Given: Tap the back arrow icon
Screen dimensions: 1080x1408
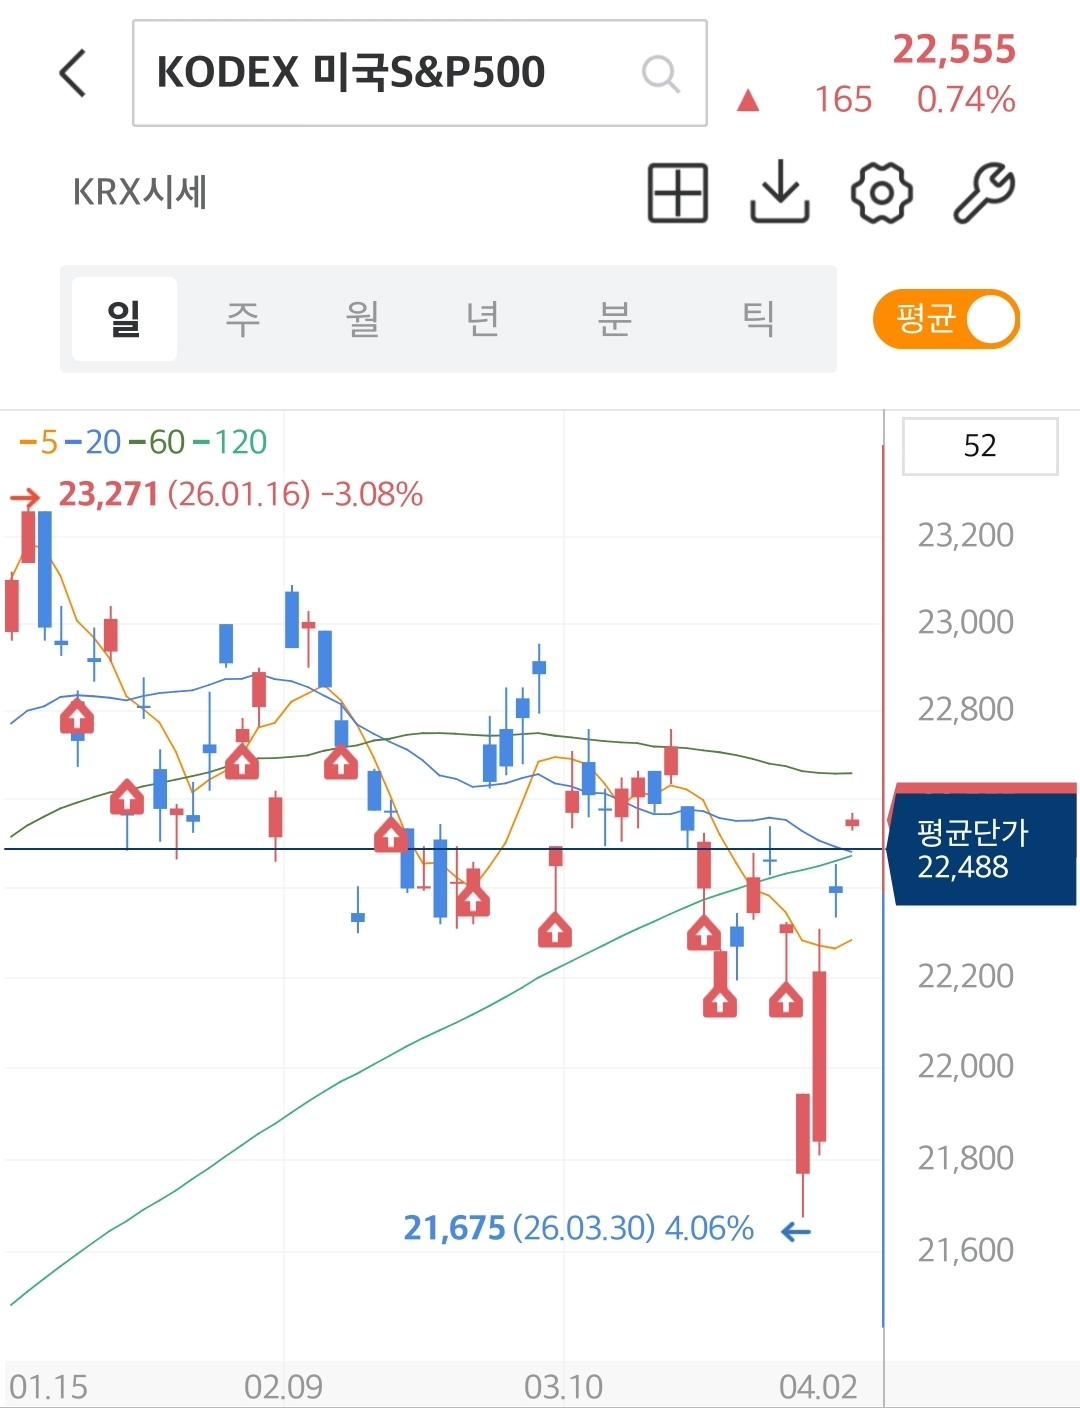Looking at the screenshot, I should pos(74,73).
